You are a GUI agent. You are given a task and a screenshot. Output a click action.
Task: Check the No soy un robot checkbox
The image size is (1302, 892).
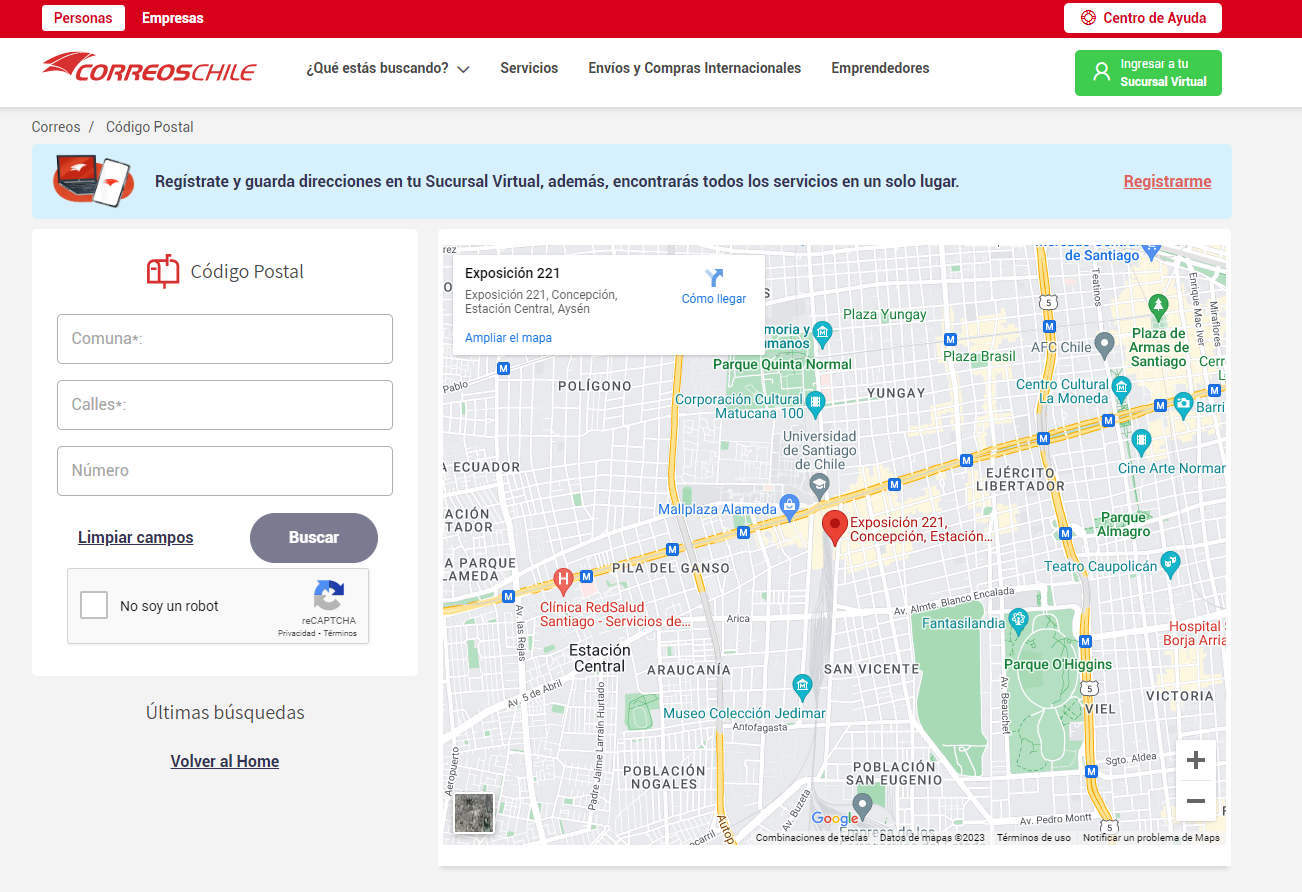click(94, 605)
